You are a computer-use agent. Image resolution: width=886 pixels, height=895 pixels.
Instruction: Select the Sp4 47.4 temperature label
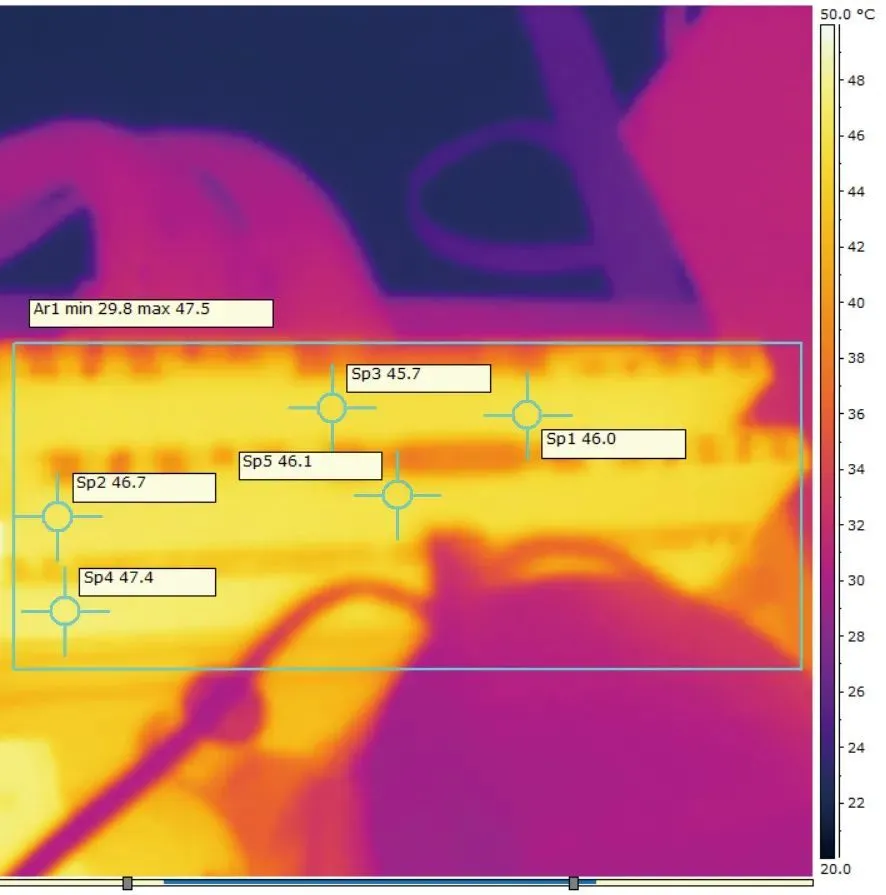(x=147, y=582)
